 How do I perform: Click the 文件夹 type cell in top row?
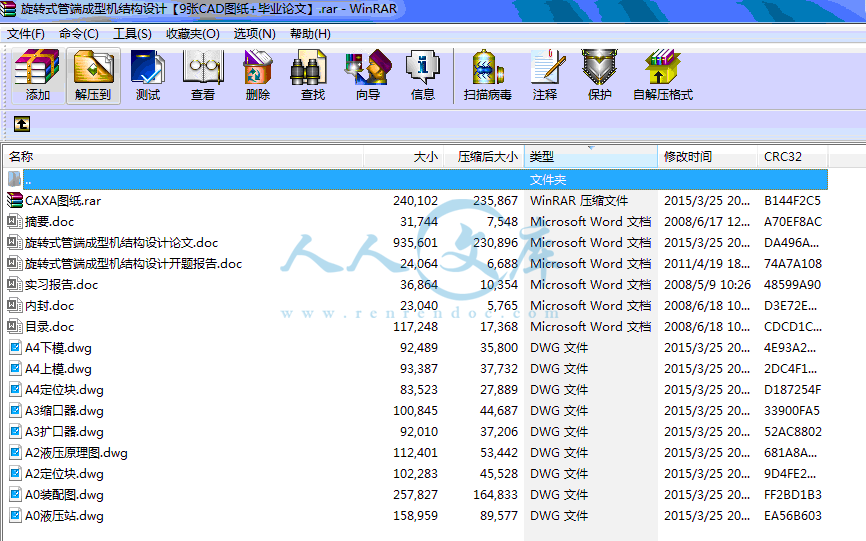pyautogui.click(x=548, y=179)
